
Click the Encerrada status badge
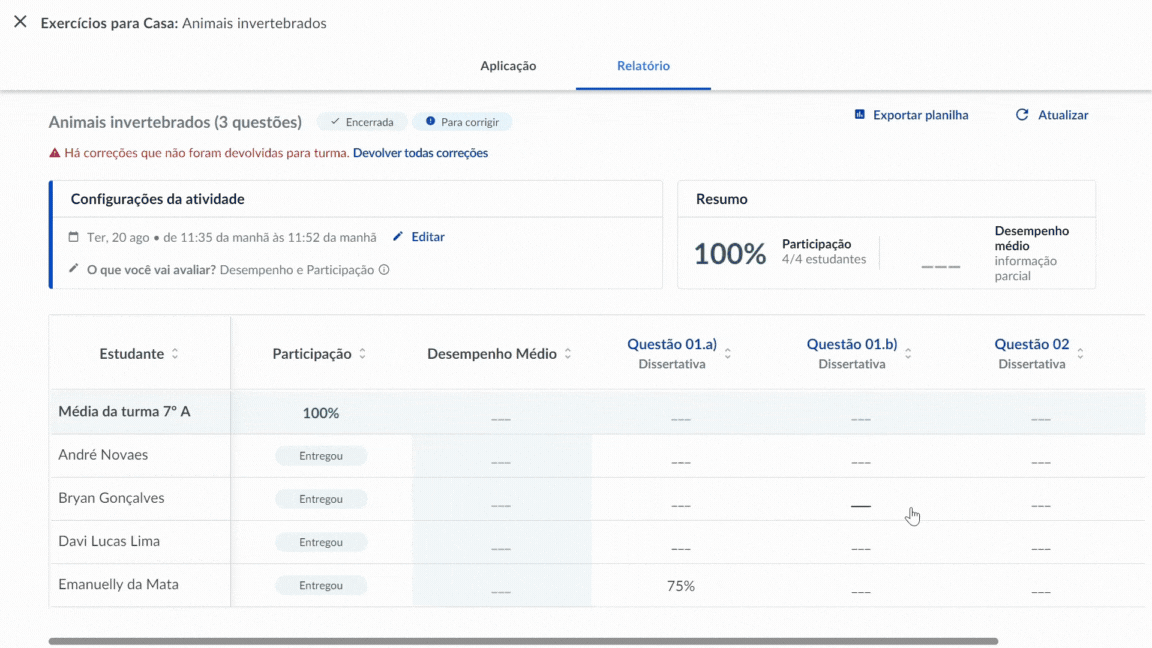click(361, 122)
